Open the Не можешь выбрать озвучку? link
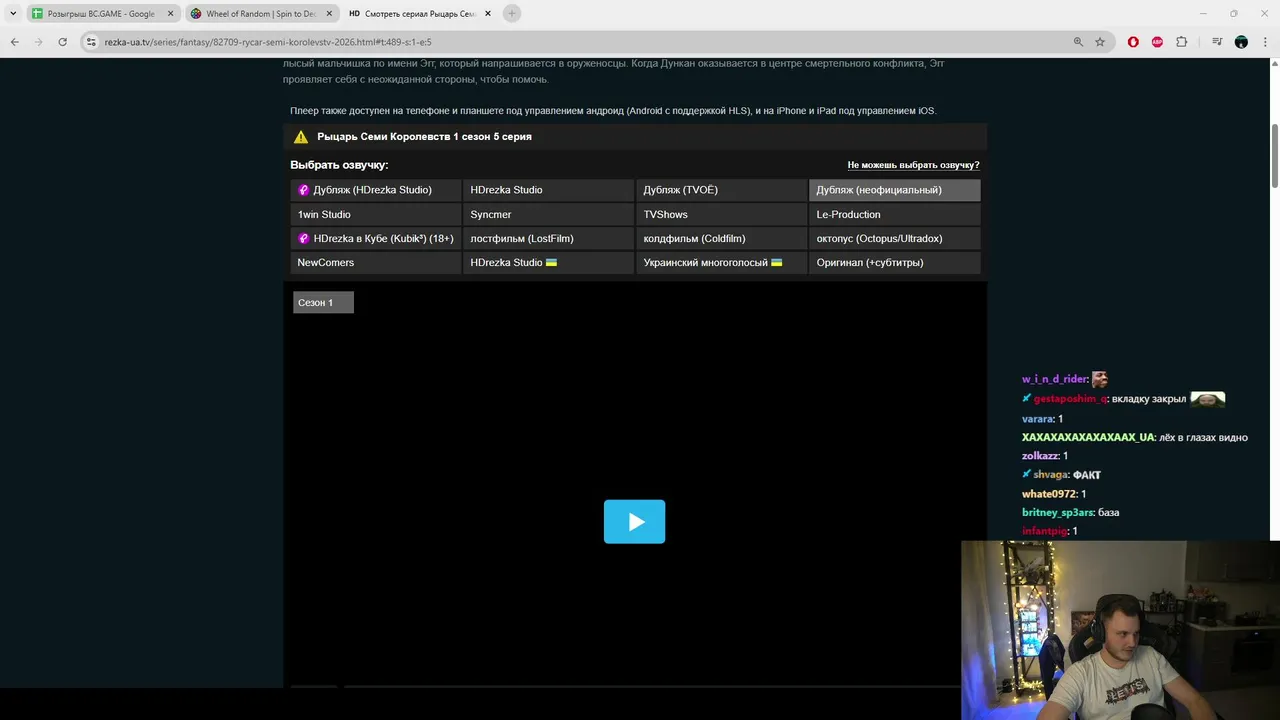This screenshot has width=1280, height=720. pos(913,165)
